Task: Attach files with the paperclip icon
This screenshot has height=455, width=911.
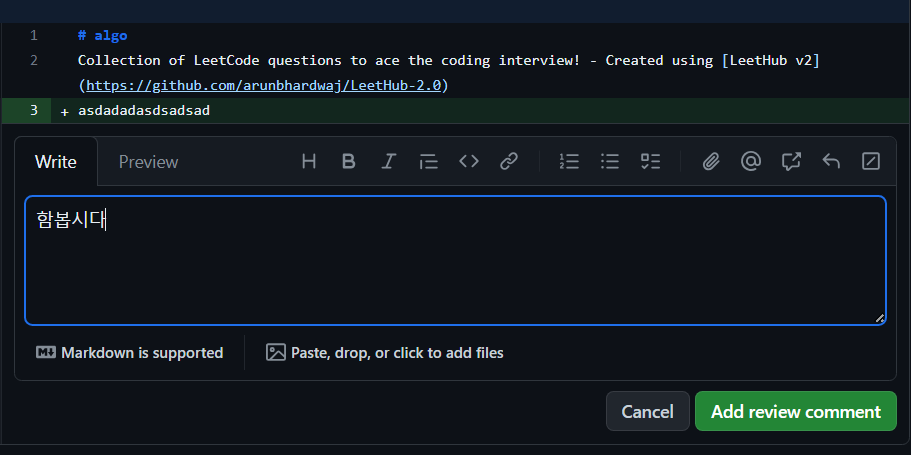Action: tap(711, 161)
